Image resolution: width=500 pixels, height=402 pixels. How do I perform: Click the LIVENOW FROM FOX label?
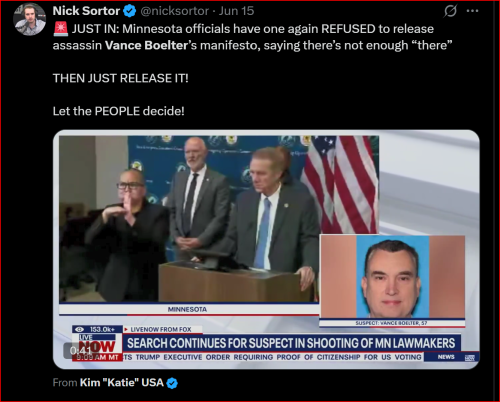161,329
